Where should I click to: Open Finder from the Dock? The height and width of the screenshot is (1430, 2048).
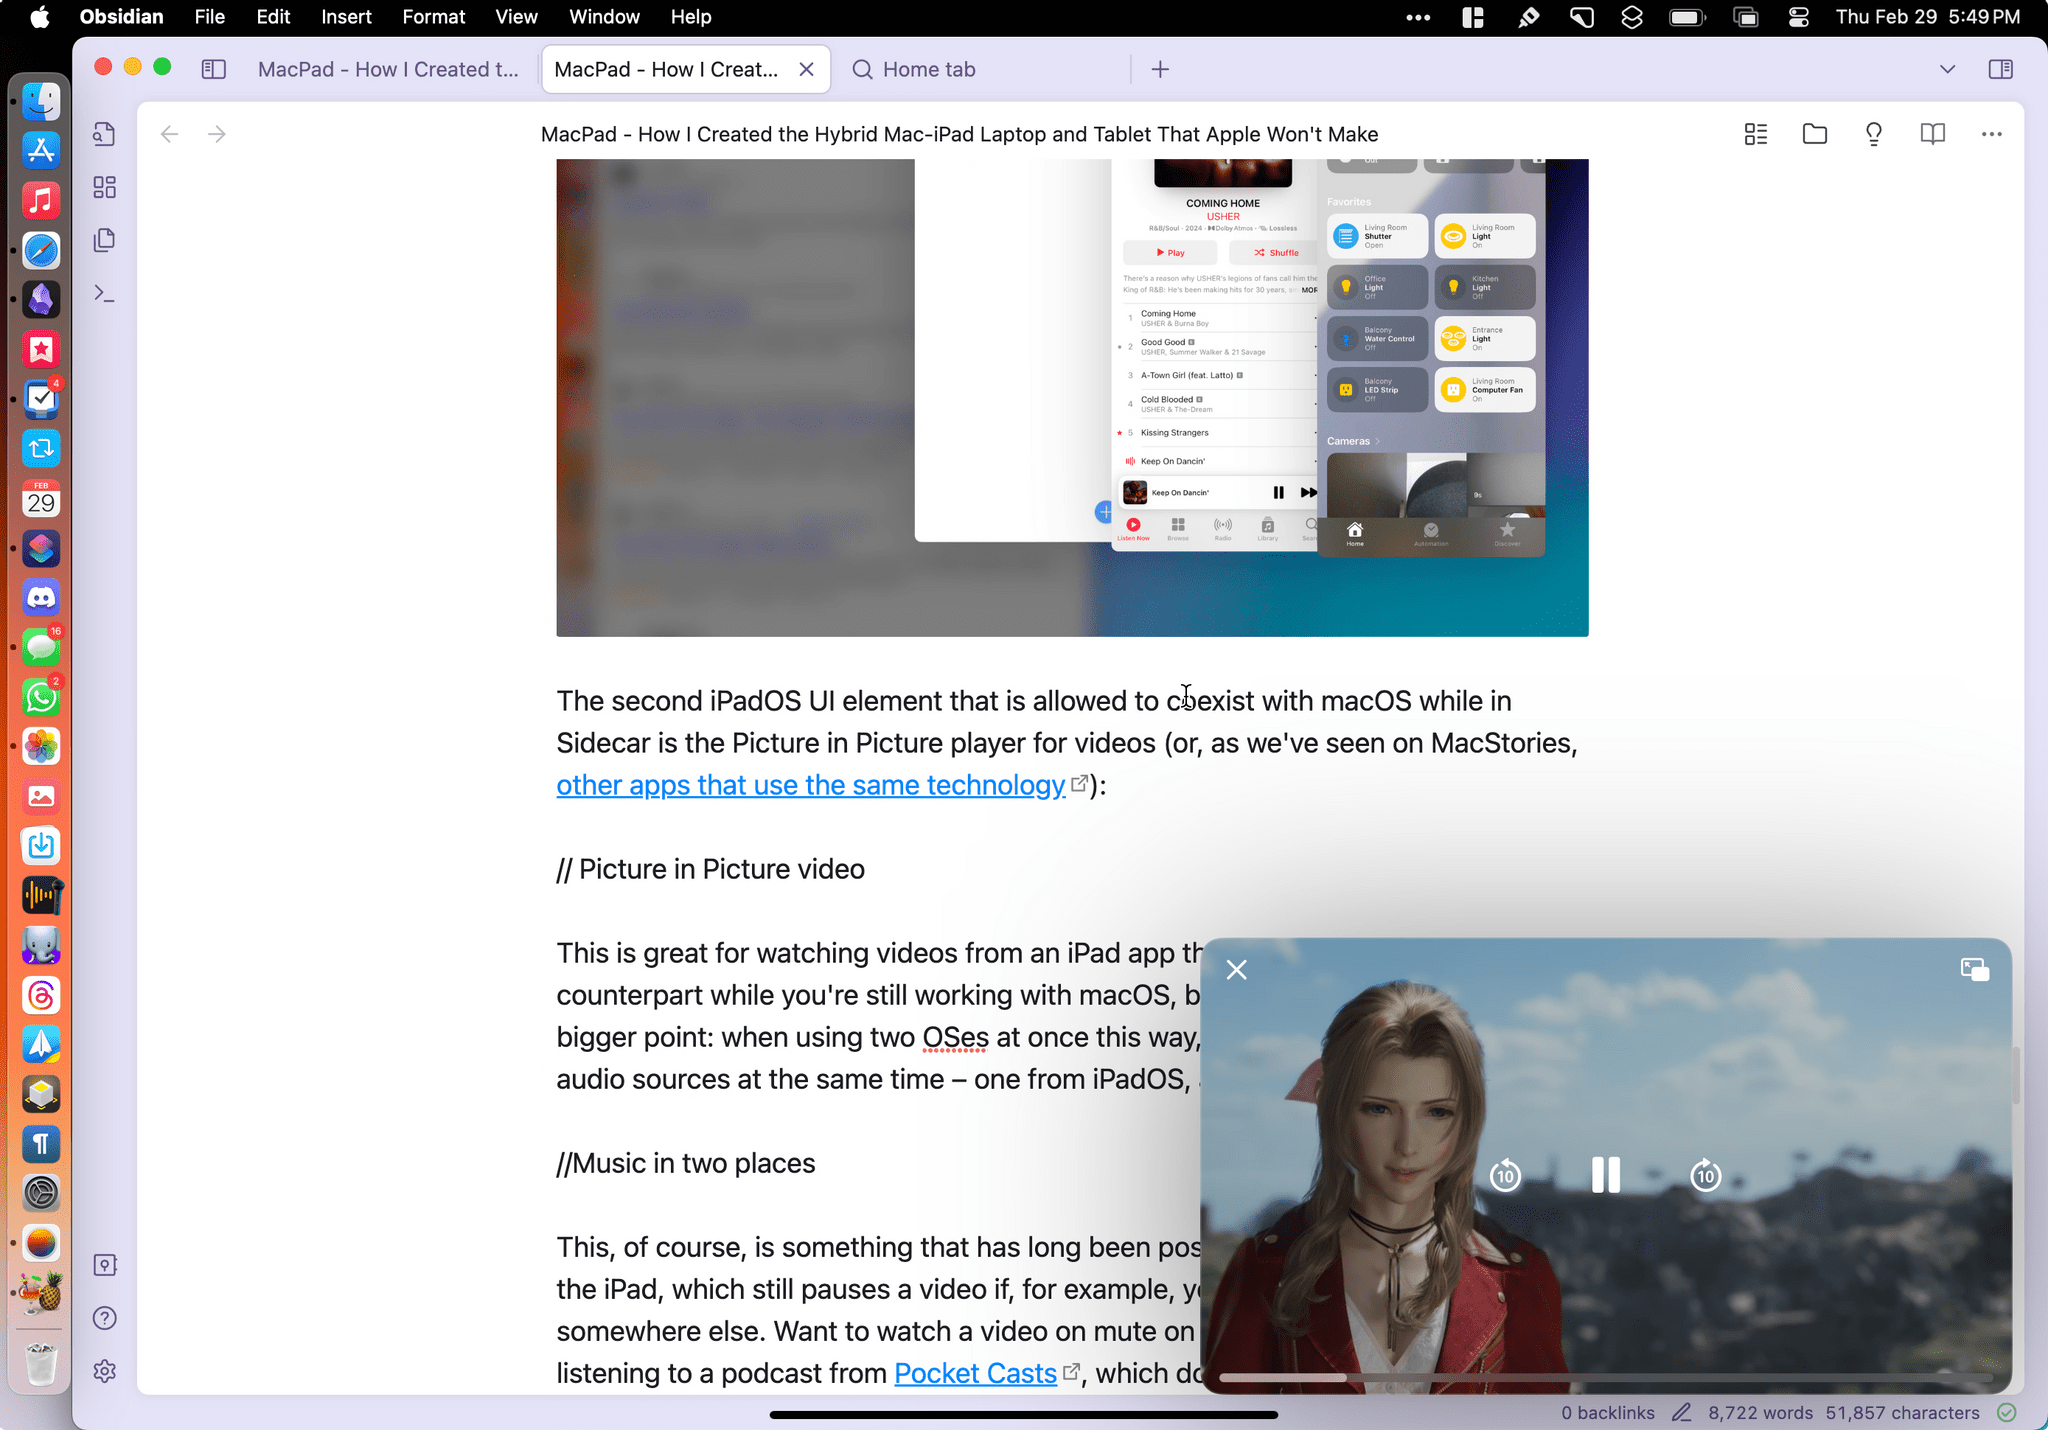(41, 101)
